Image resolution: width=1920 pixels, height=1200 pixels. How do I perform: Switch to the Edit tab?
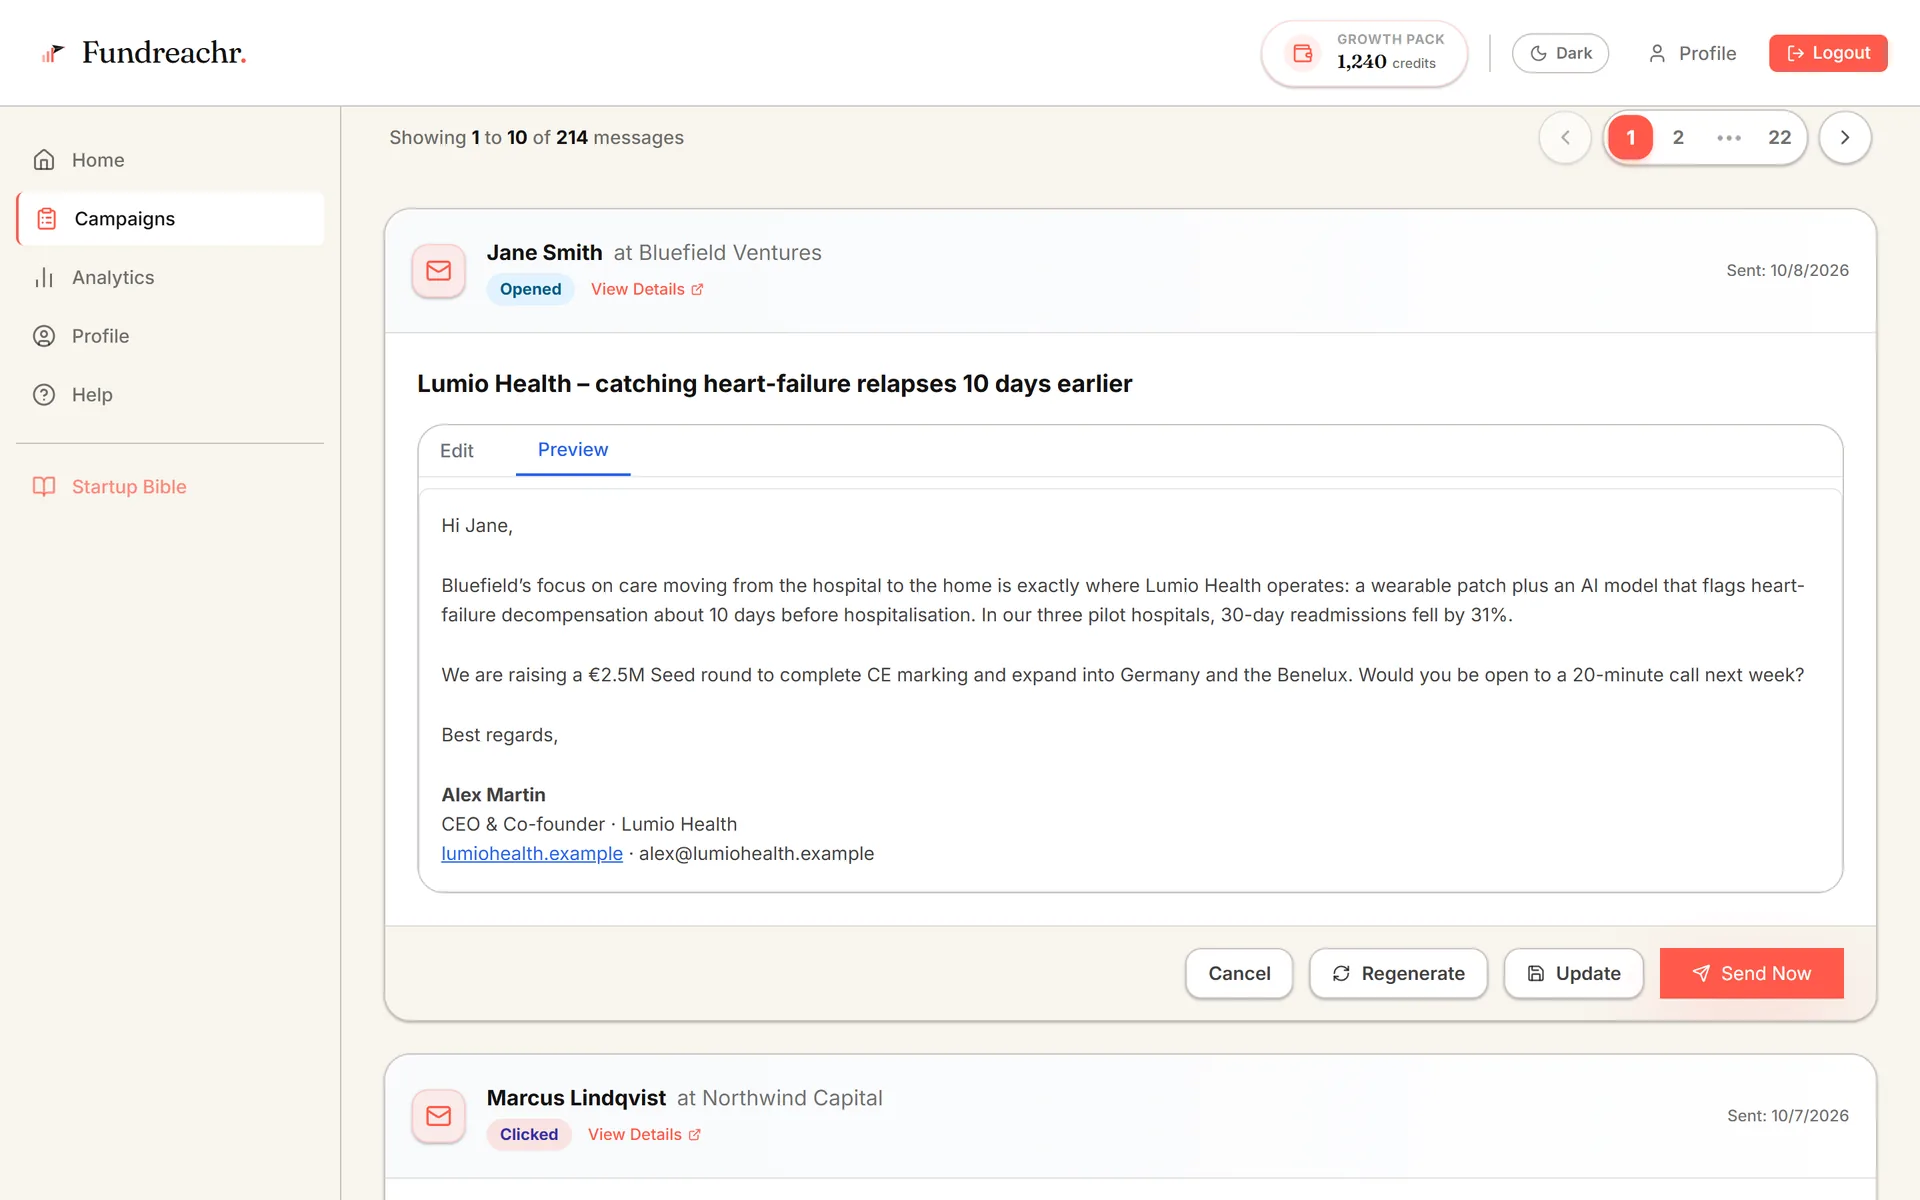(x=457, y=451)
